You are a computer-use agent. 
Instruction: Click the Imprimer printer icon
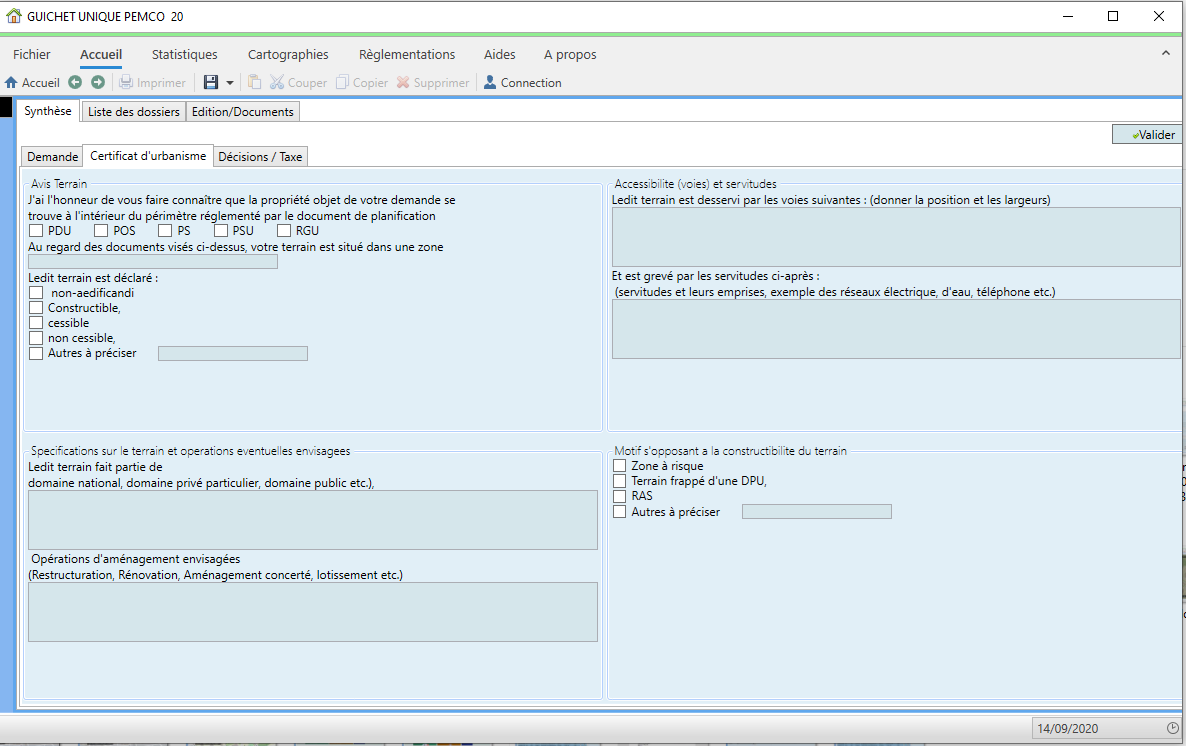126,82
